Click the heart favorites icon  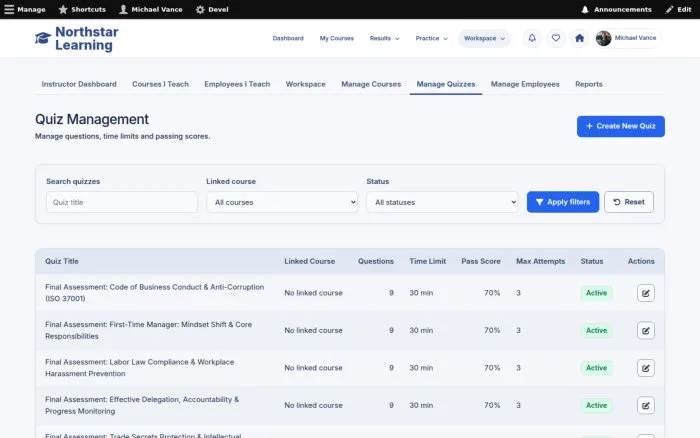pos(556,38)
